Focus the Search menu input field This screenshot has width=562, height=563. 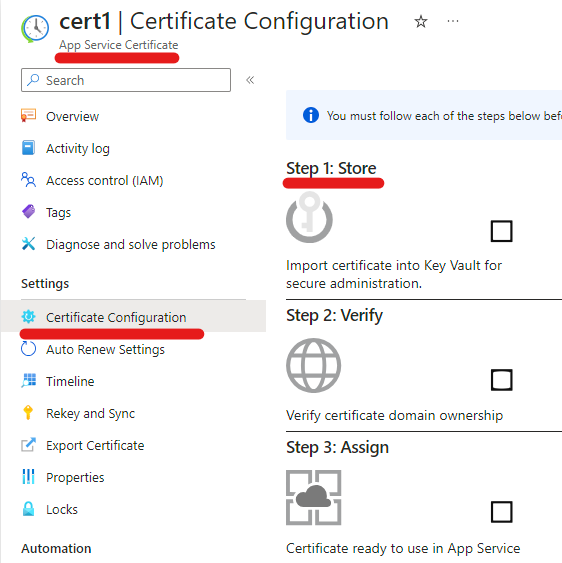126,80
